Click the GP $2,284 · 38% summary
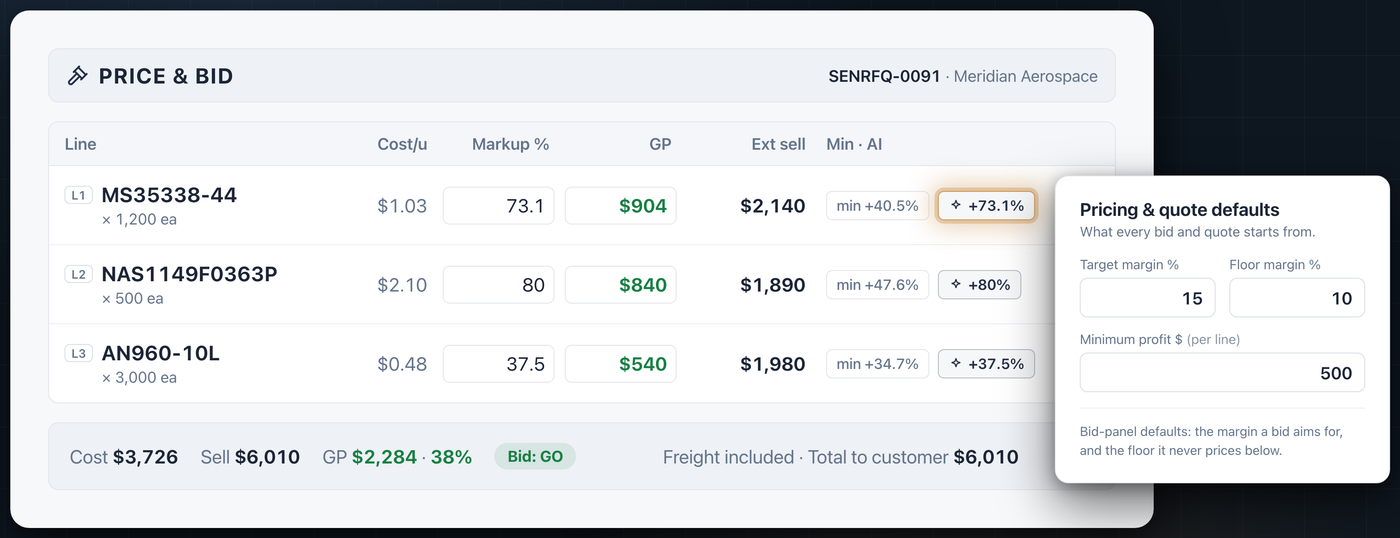The image size is (1400, 538). tap(397, 457)
